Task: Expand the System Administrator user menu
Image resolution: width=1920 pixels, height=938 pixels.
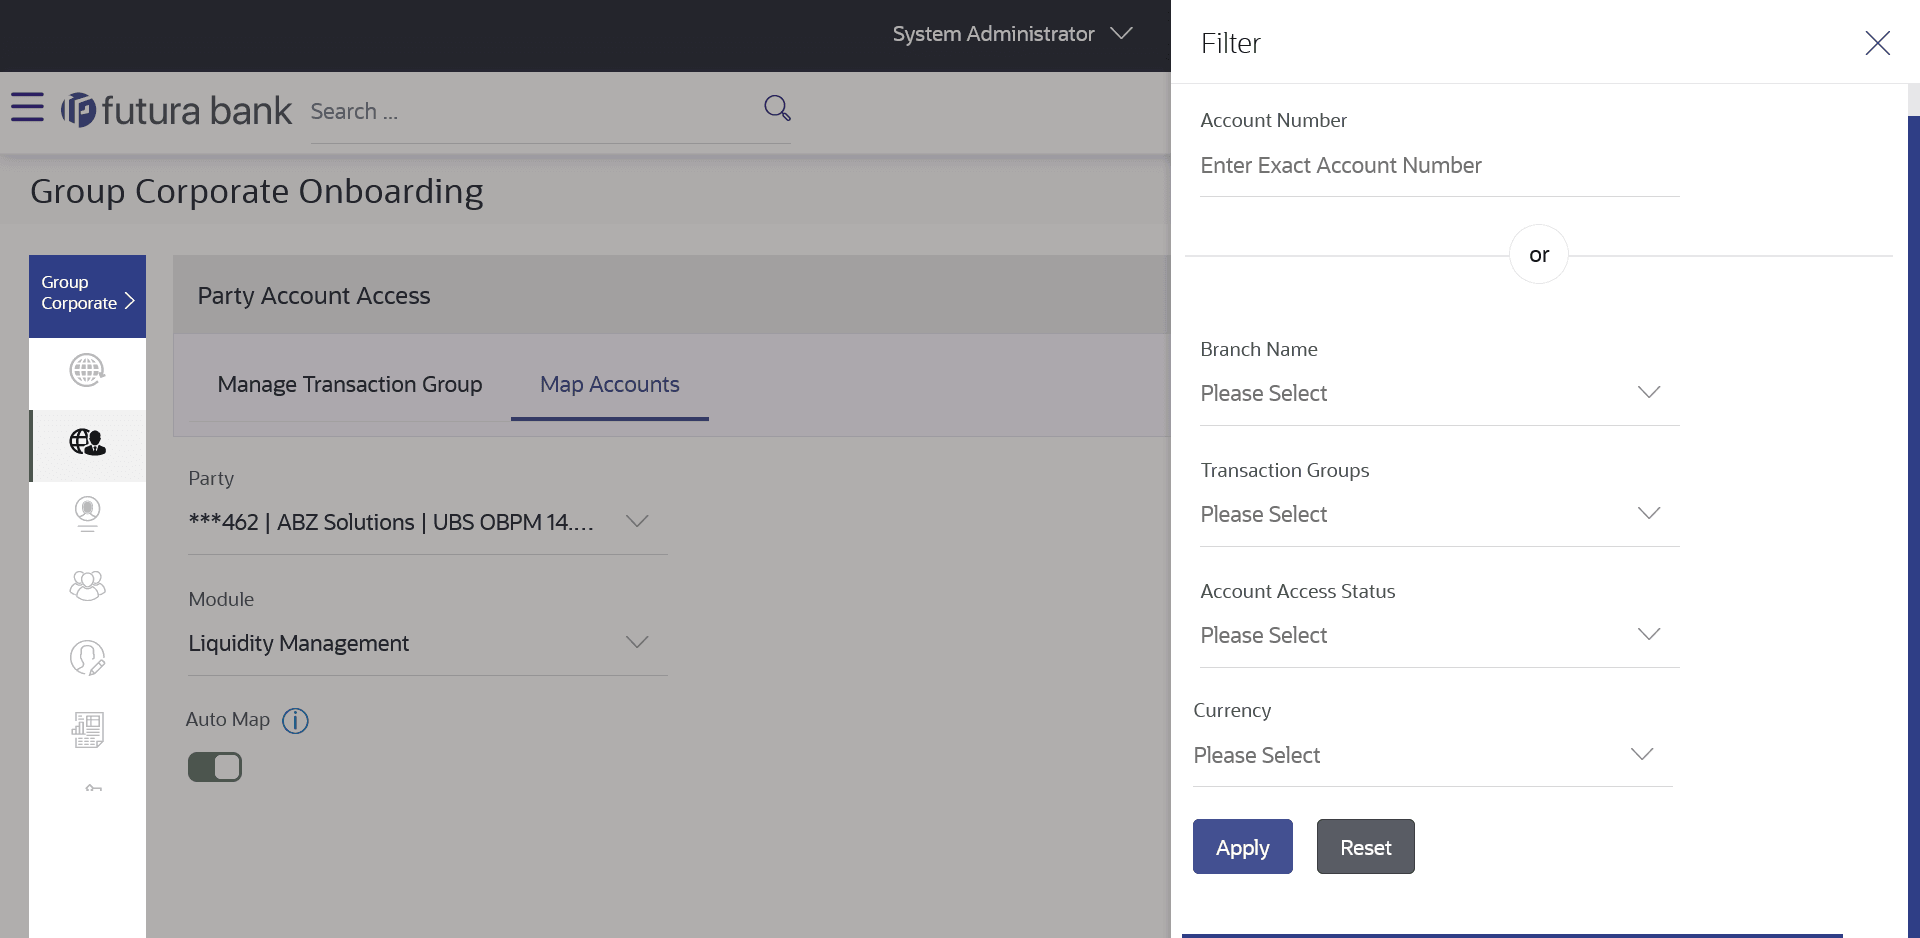Action: 1012,34
